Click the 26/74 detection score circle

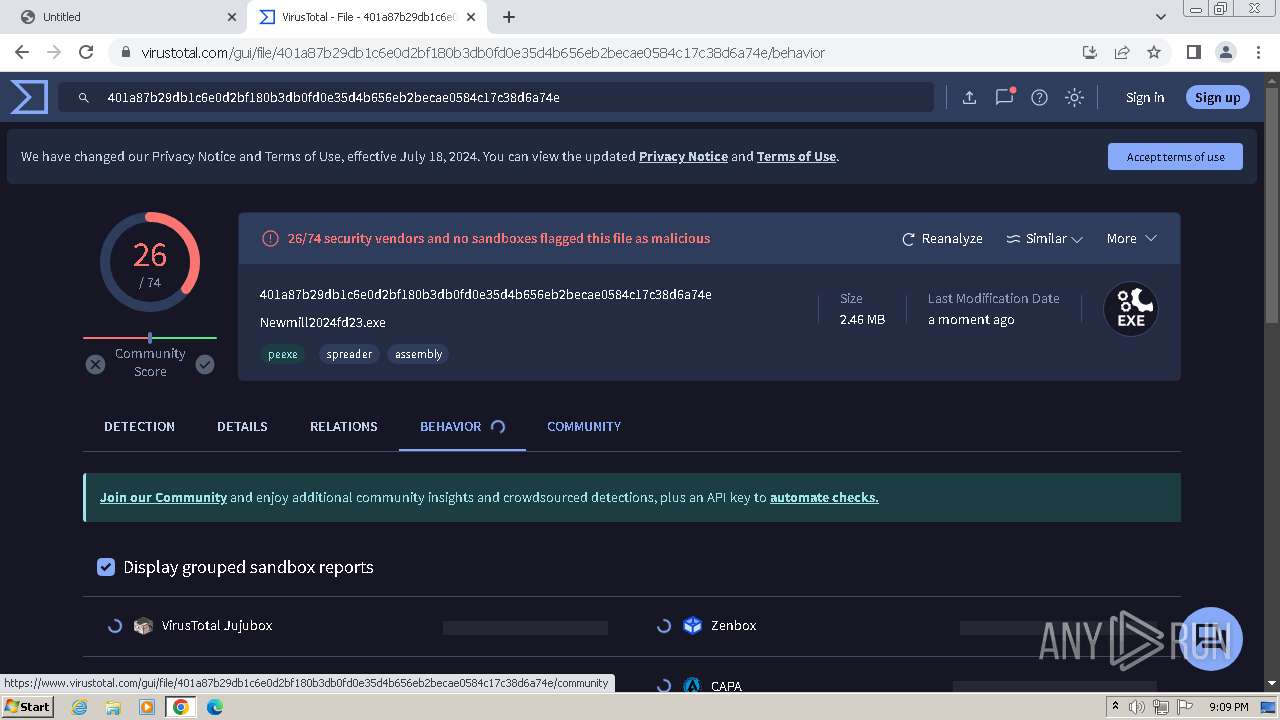[150, 262]
